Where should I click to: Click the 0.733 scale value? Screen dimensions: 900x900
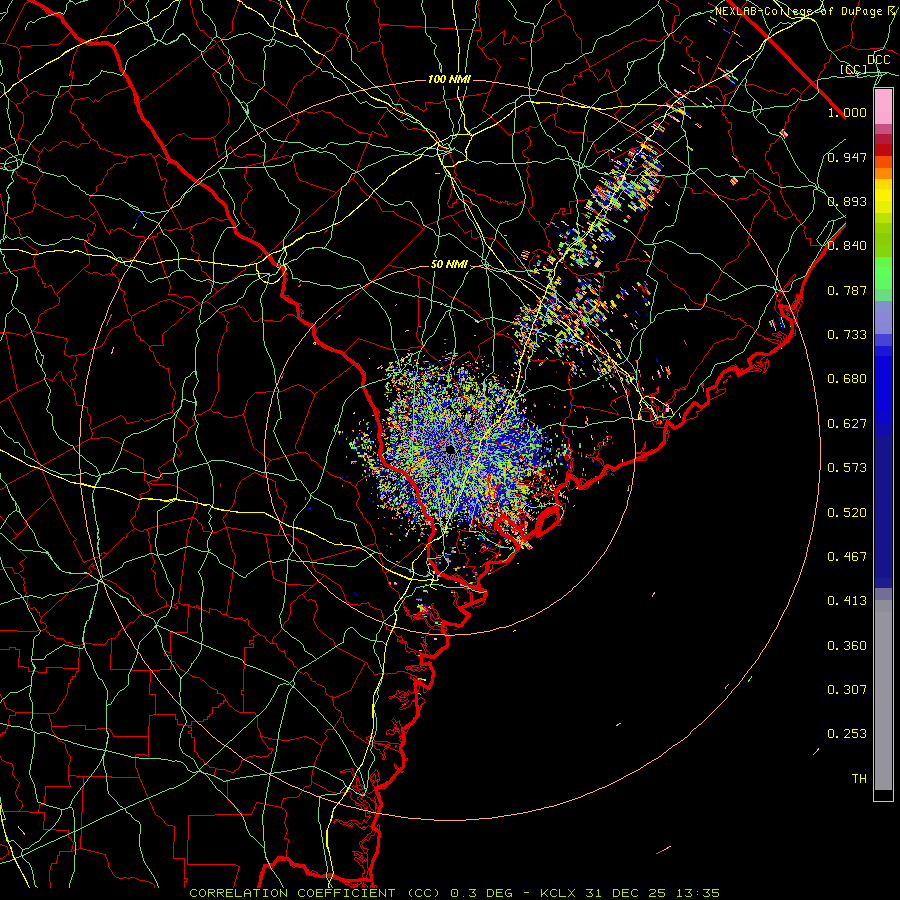click(847, 335)
